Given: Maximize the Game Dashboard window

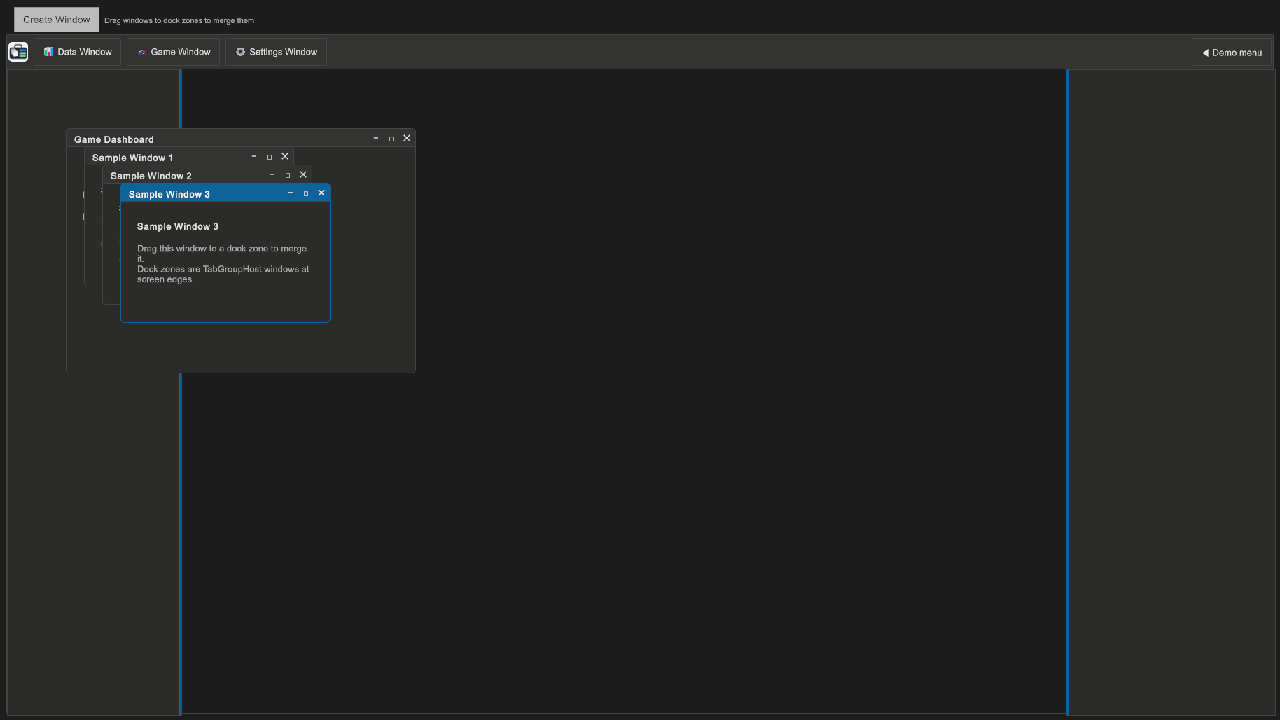Looking at the screenshot, I should tap(391, 138).
